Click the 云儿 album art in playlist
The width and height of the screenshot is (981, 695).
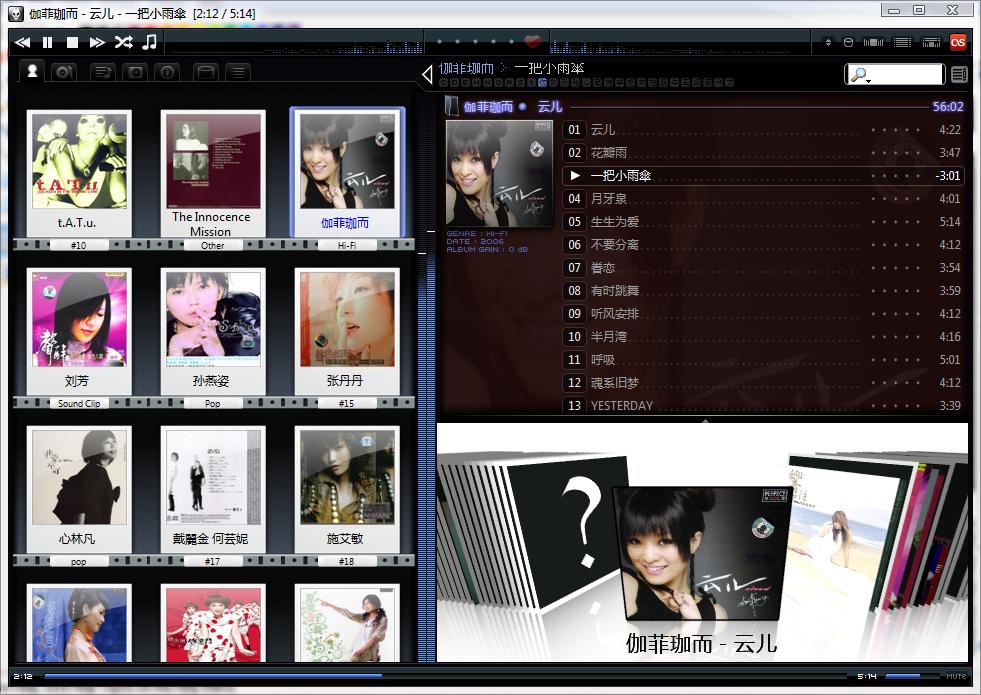click(x=499, y=173)
